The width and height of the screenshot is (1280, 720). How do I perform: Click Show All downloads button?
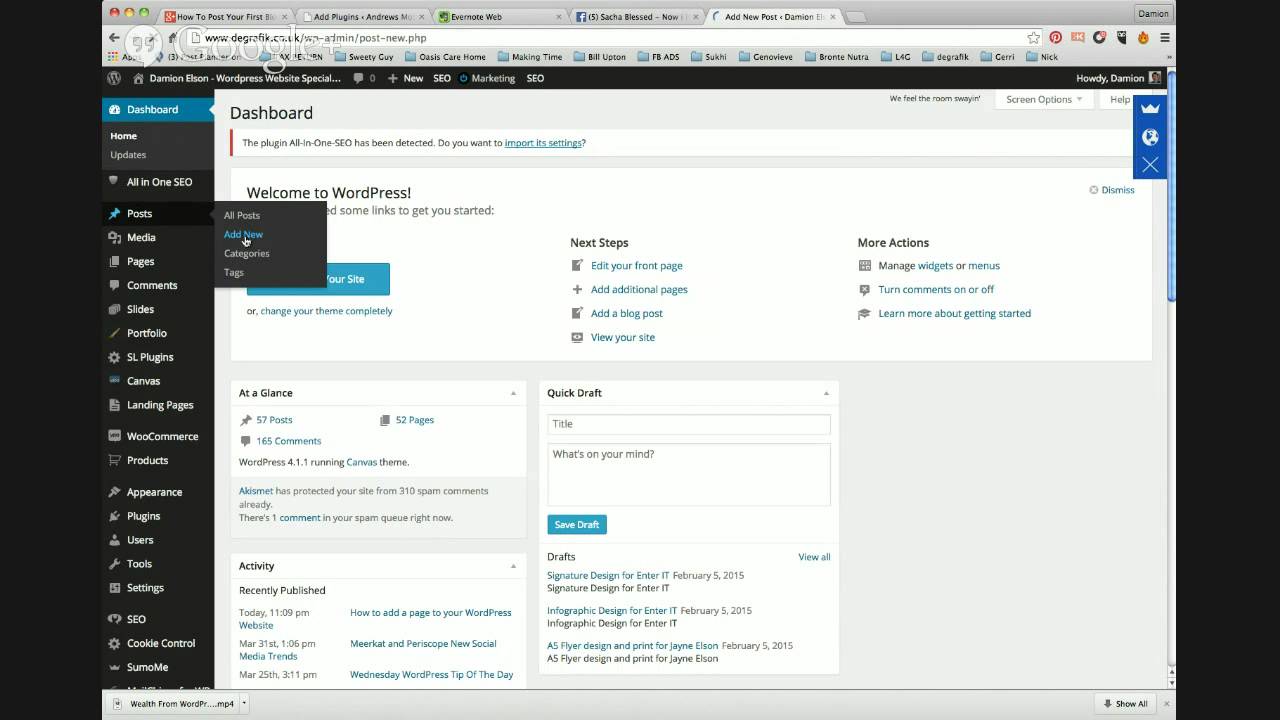click(1124, 704)
